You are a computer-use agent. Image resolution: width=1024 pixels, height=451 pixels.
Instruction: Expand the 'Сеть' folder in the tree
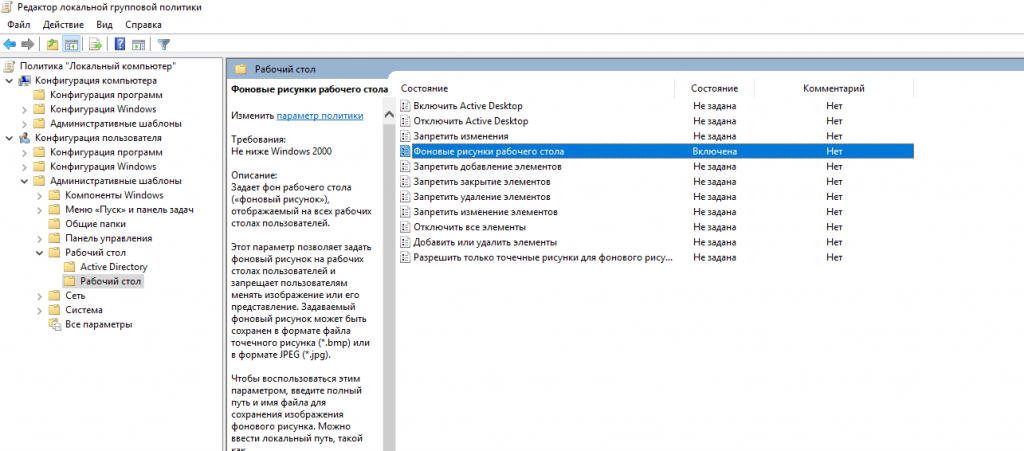(39, 296)
